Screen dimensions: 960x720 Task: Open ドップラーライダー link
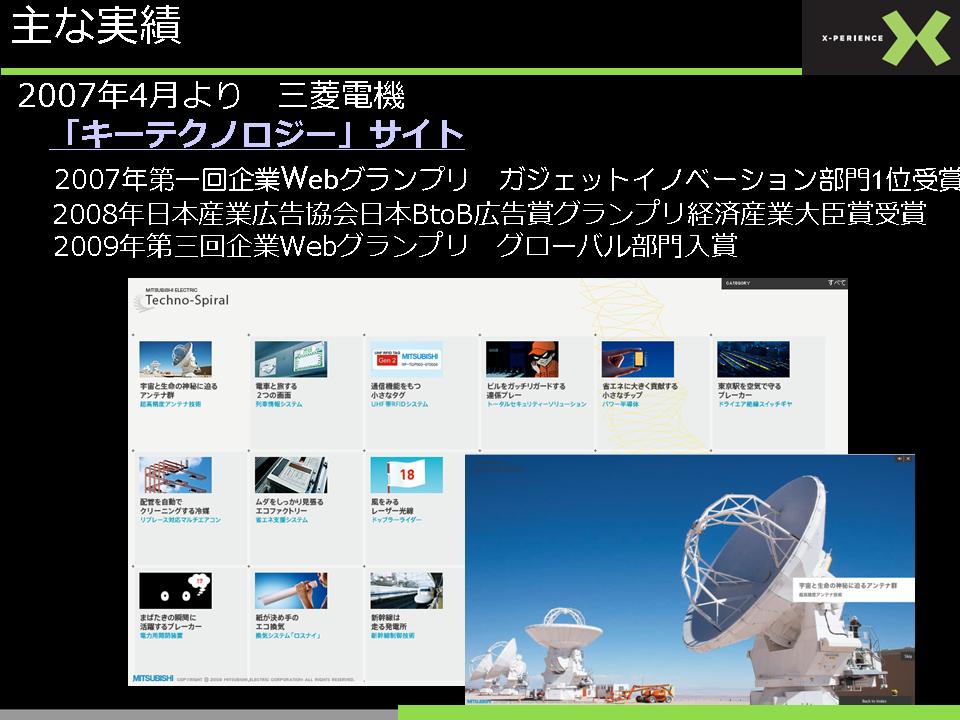point(396,520)
